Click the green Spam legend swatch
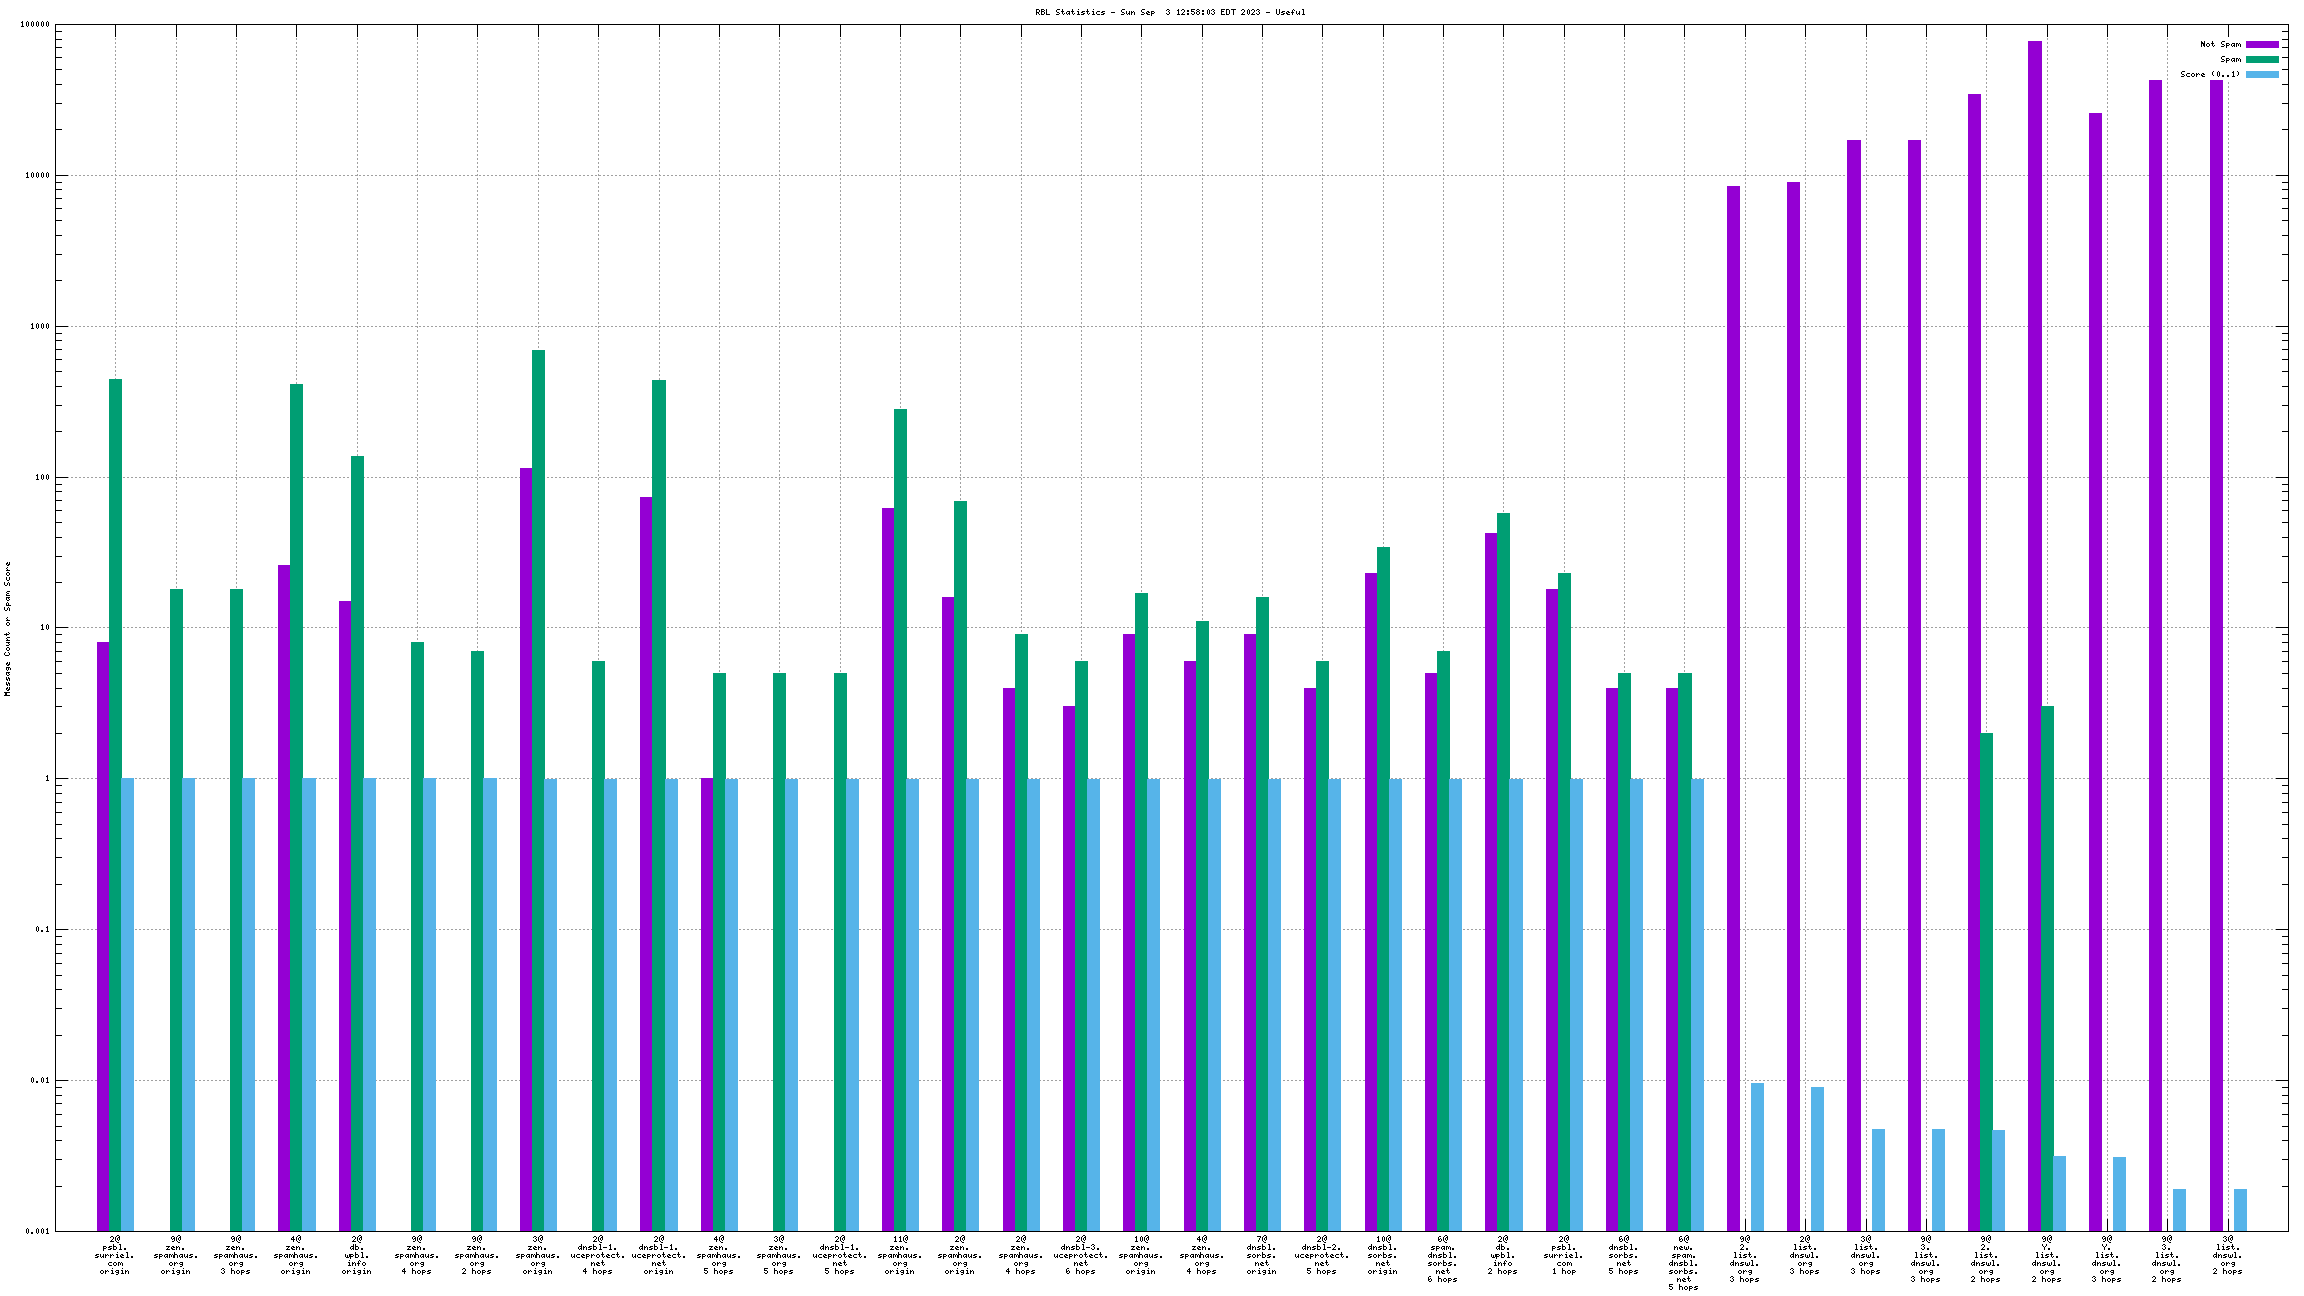 coord(2262,59)
